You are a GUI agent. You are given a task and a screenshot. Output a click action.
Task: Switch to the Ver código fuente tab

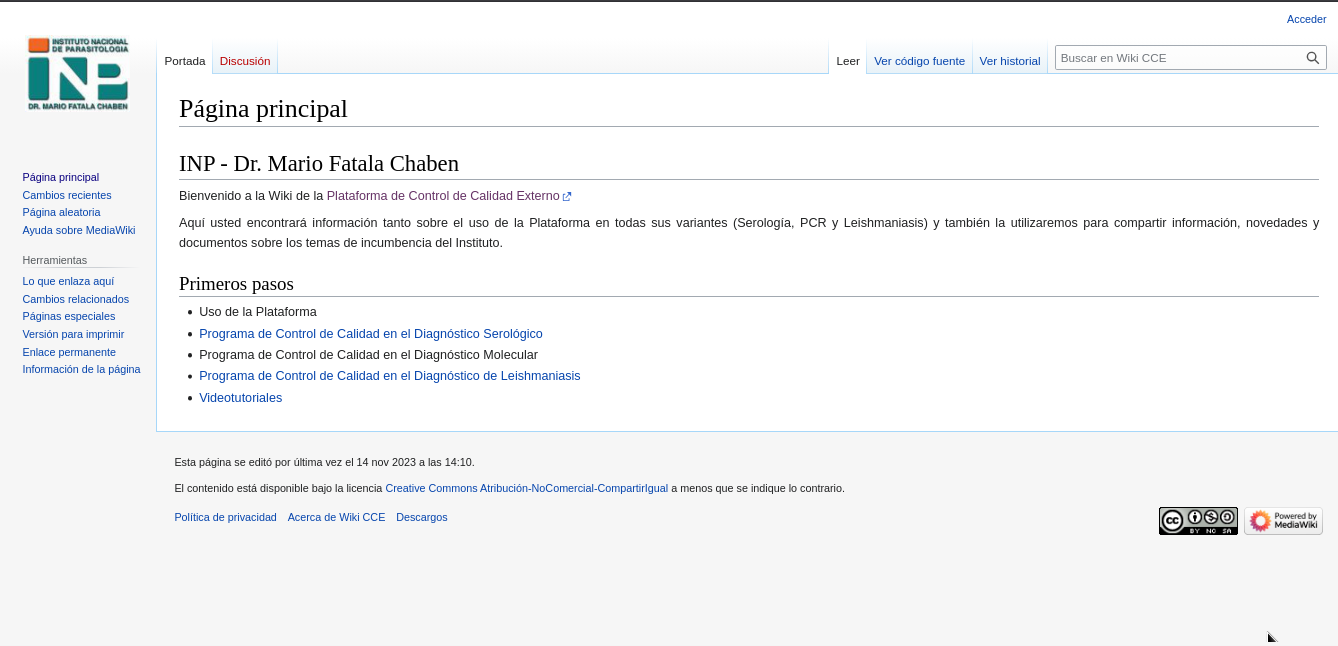(x=919, y=61)
